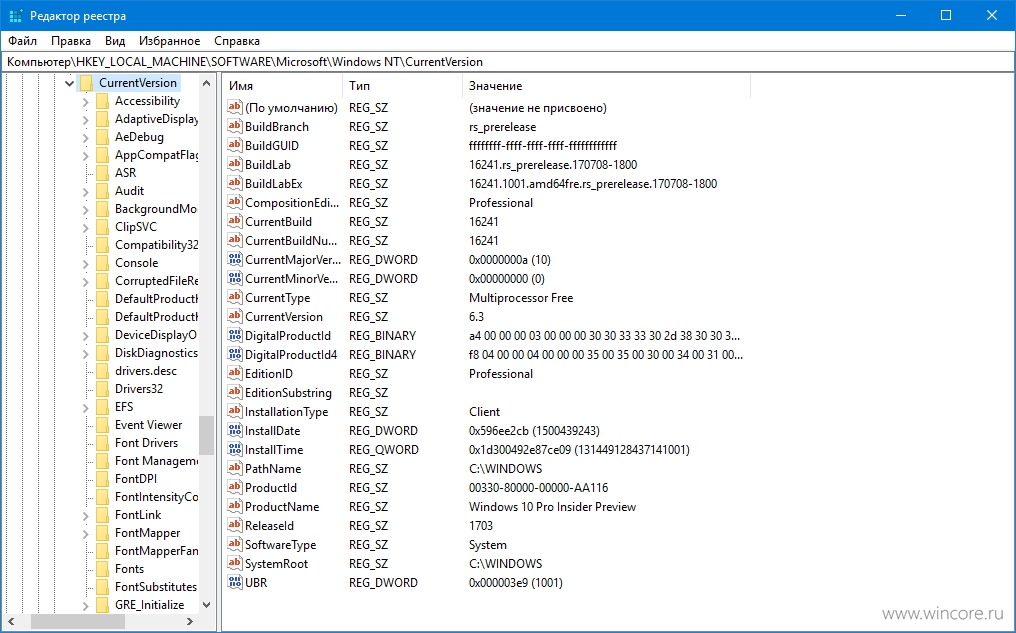Image resolution: width=1016 pixels, height=633 pixels.
Task: Expand the FontLink key
Action: pos(86,515)
